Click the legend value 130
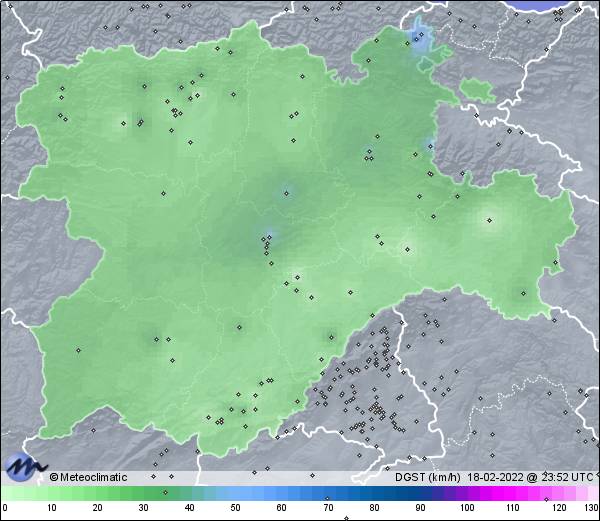 point(592,508)
